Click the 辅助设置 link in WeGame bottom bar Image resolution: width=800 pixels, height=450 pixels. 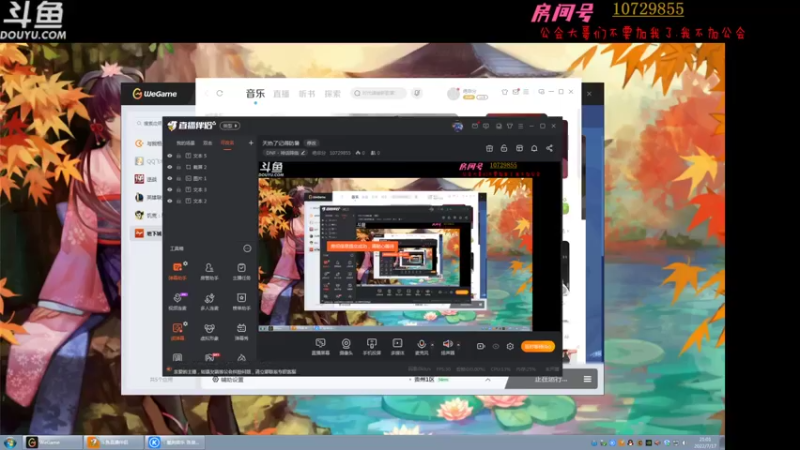pos(228,380)
